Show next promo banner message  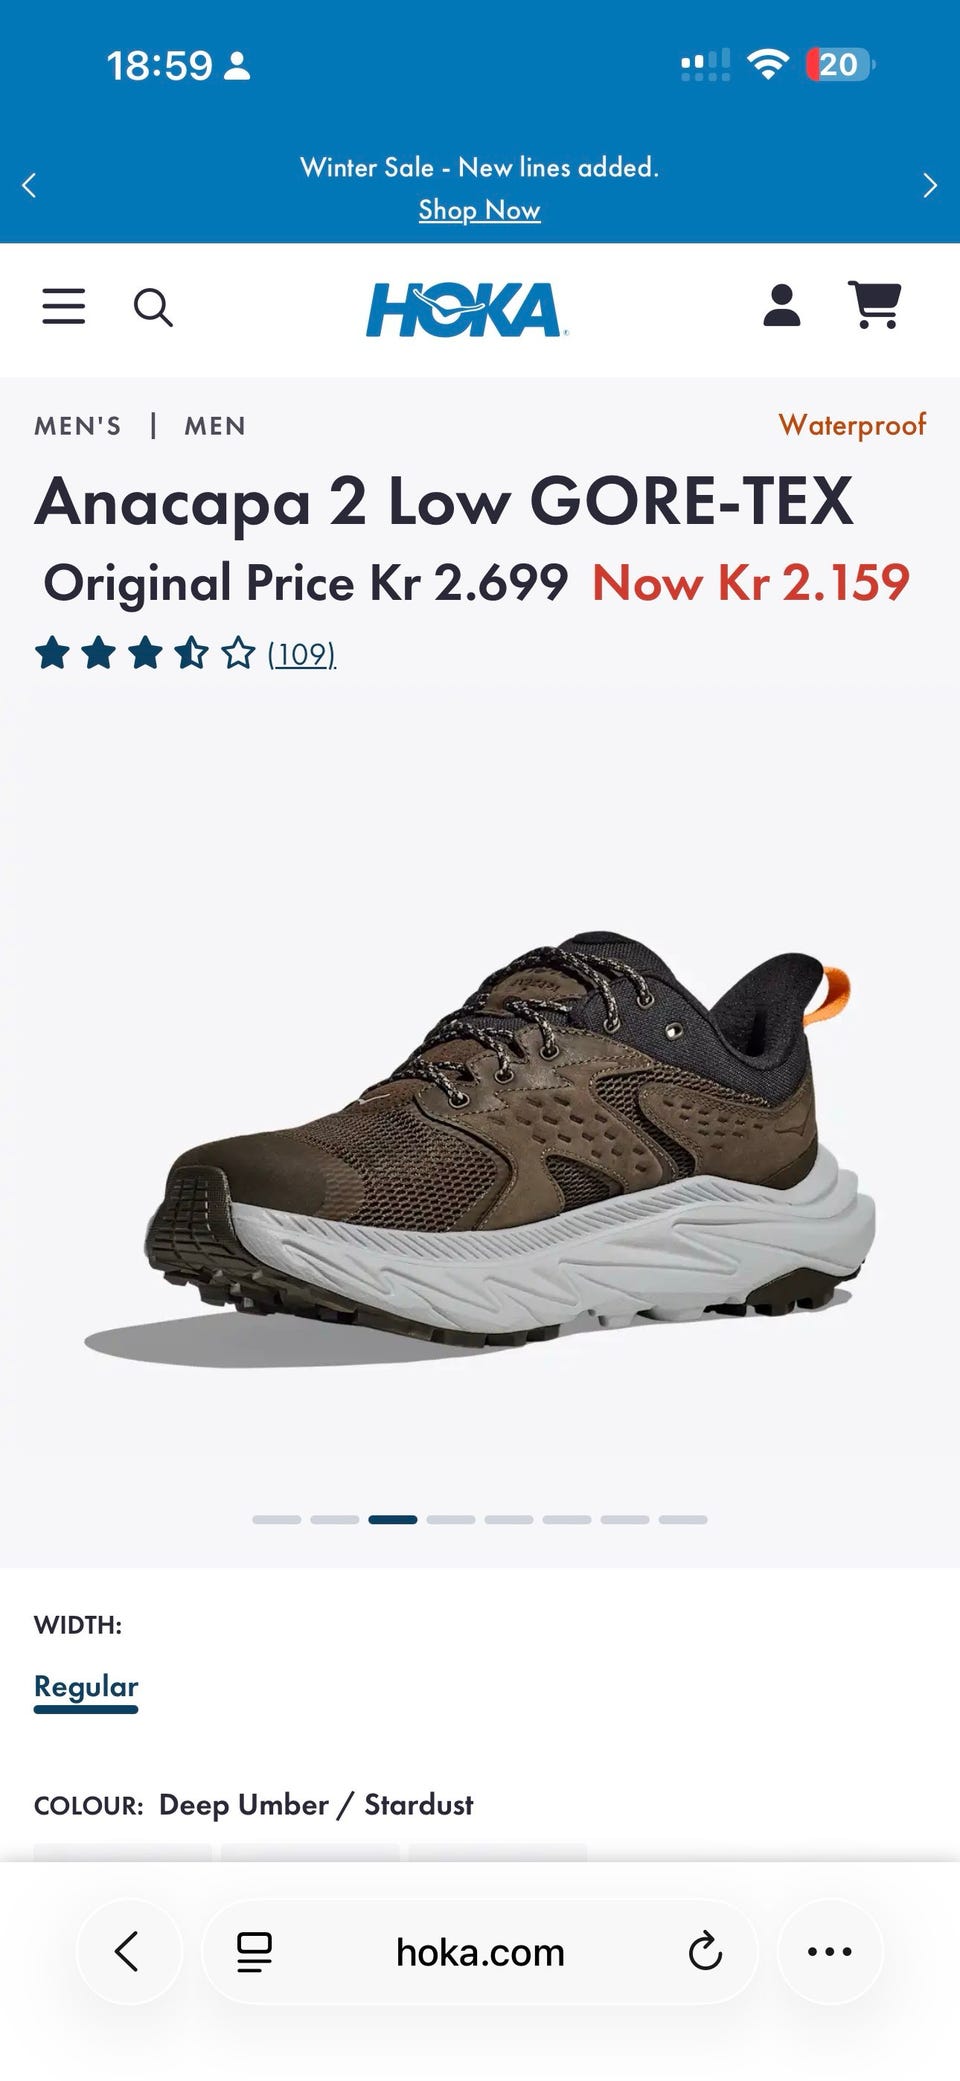coord(930,185)
